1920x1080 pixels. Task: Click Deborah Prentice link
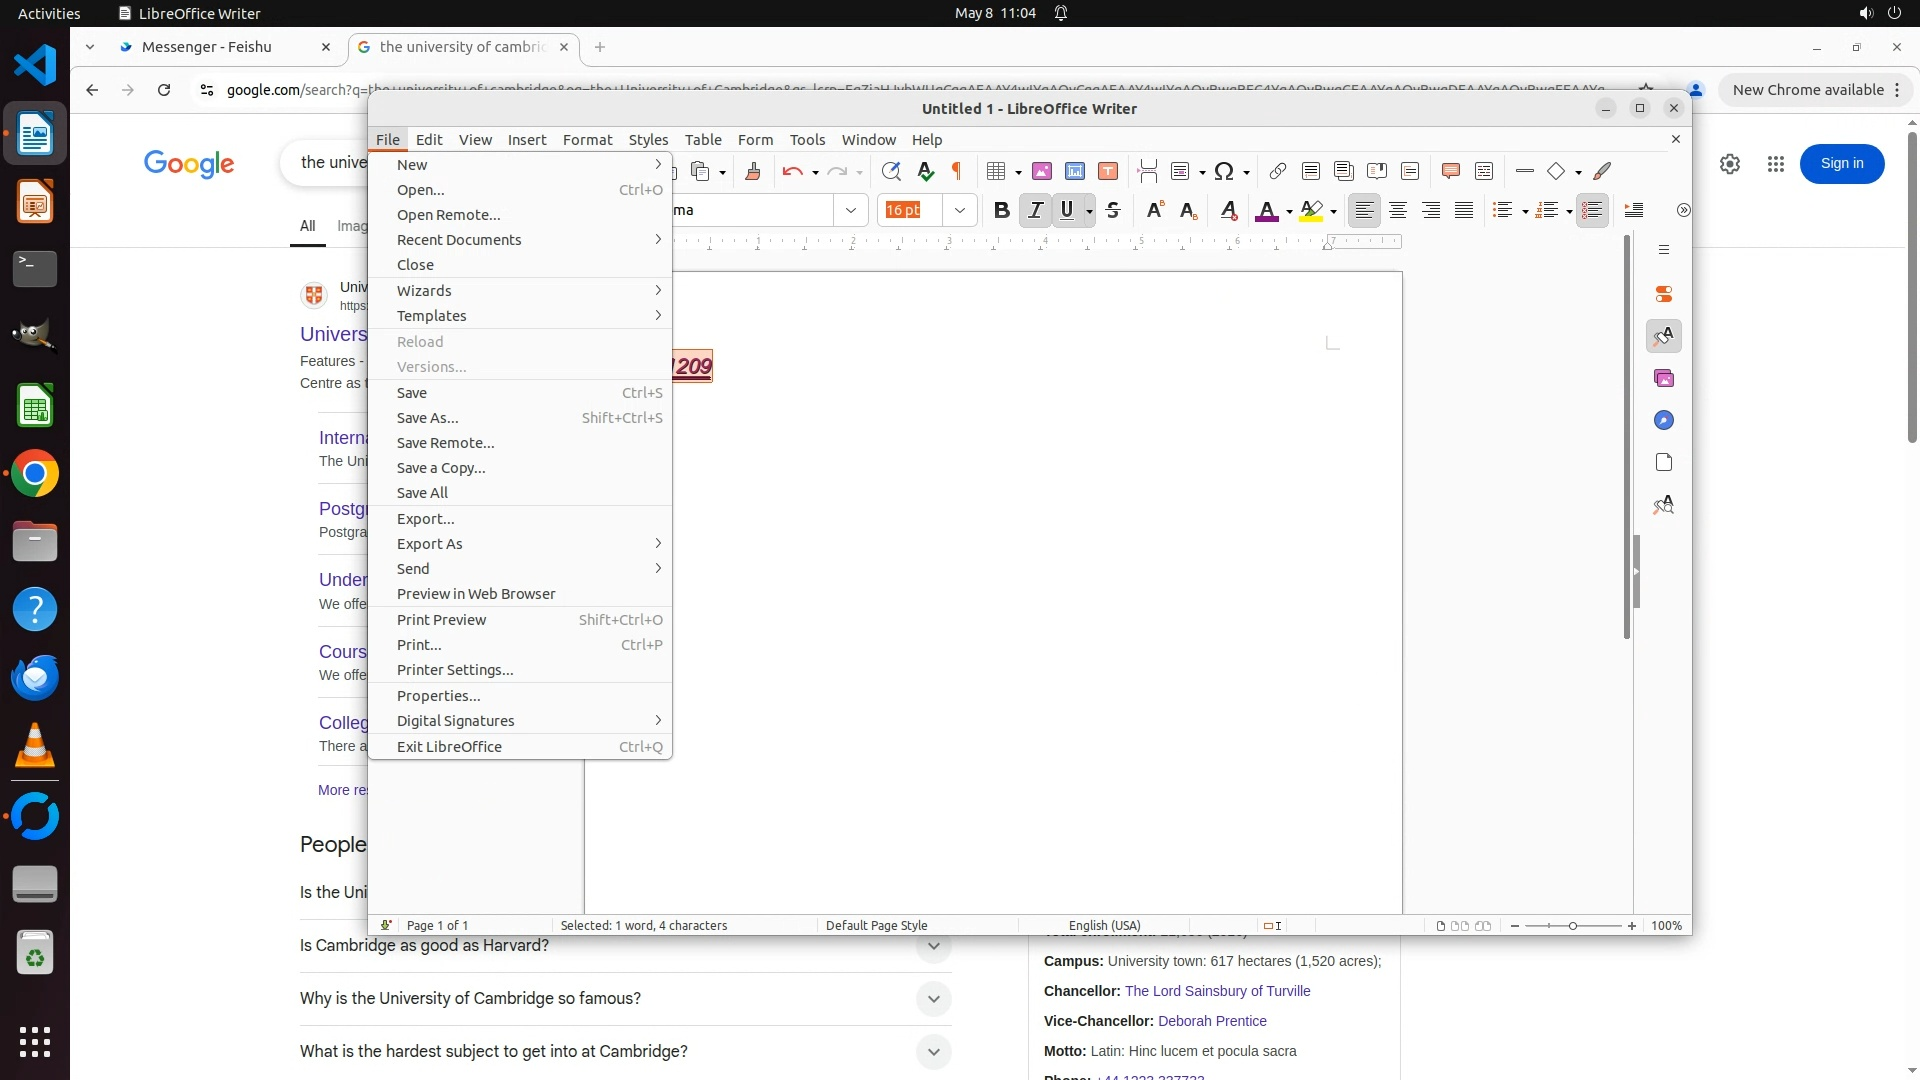[1212, 1021]
